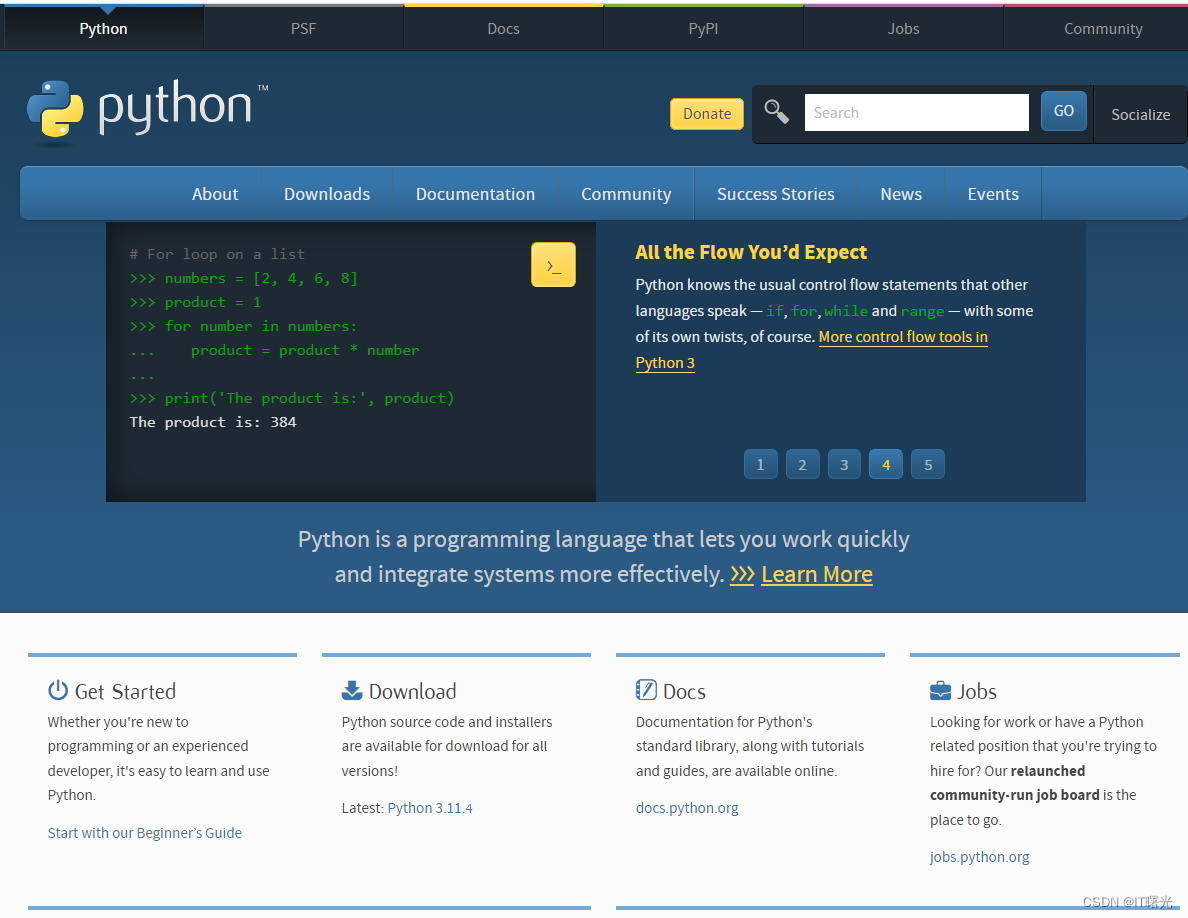
Task: Open the Success Stories menu
Action: [x=775, y=194]
